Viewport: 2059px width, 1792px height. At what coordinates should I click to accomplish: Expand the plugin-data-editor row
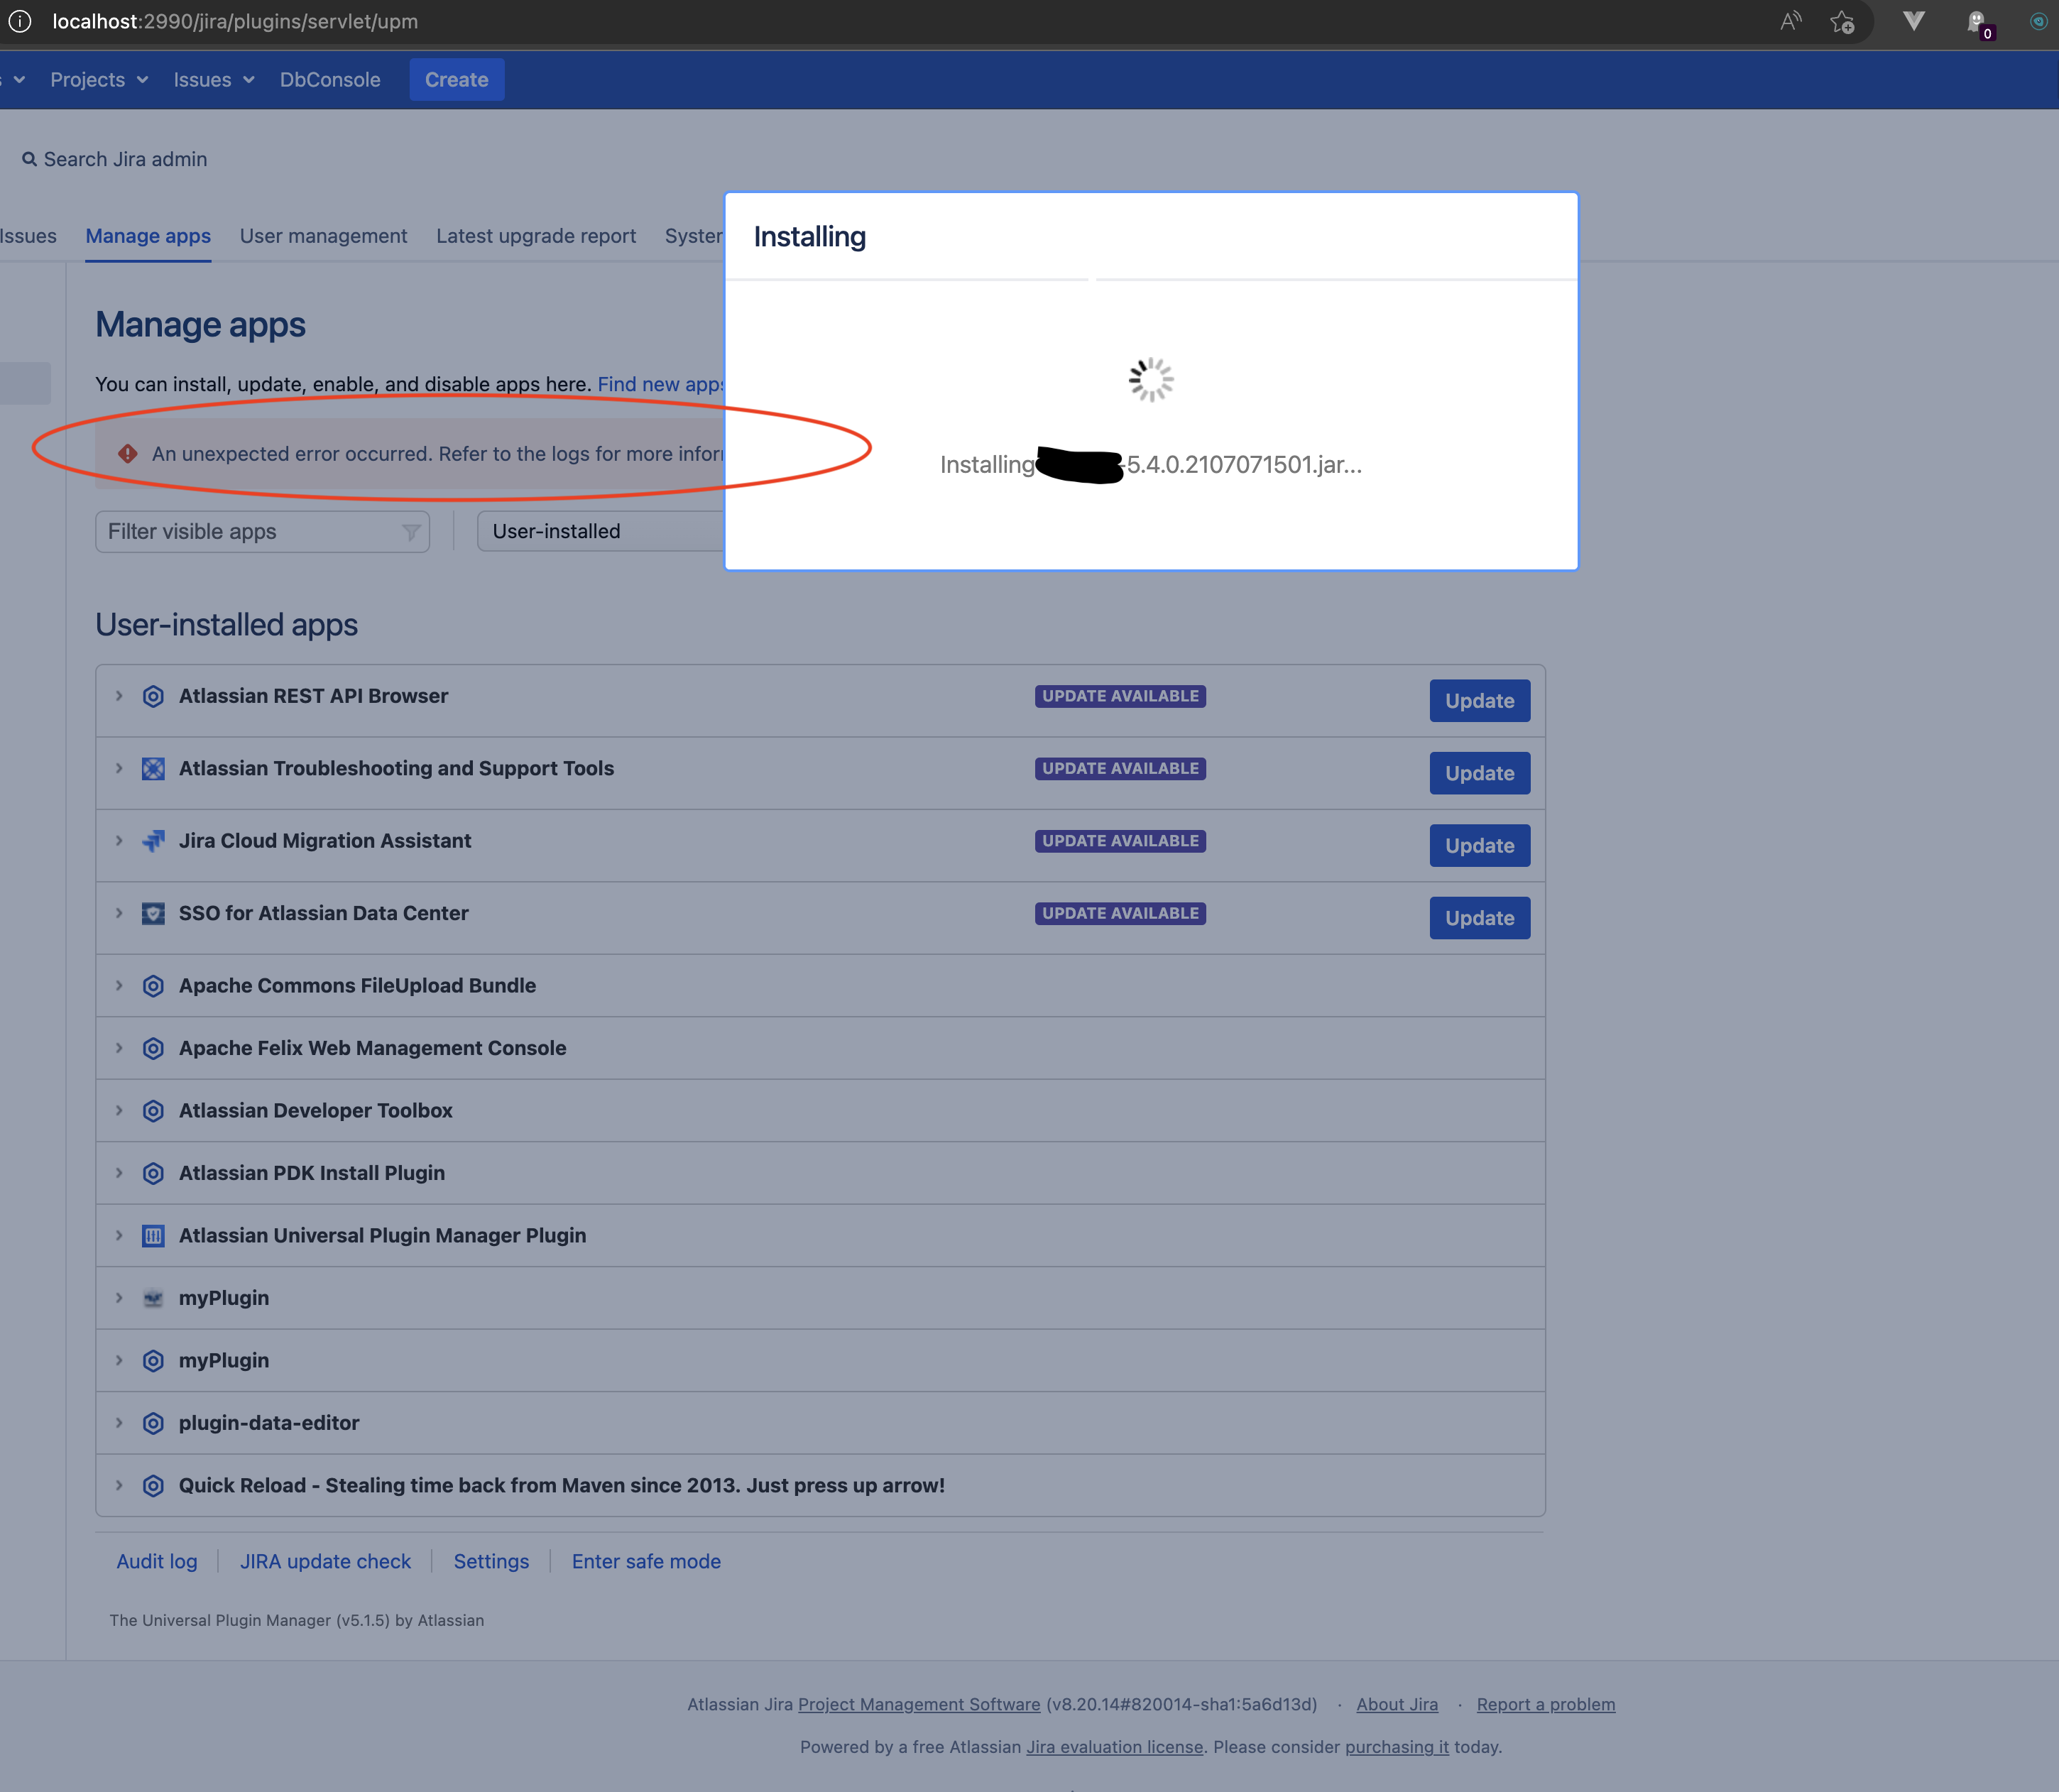[x=119, y=1423]
